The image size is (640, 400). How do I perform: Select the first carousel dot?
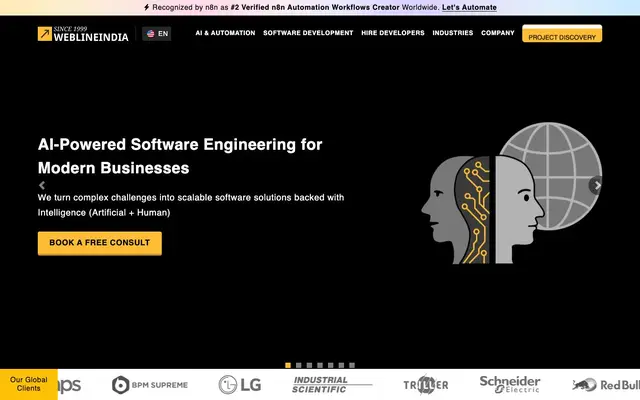coord(288,365)
